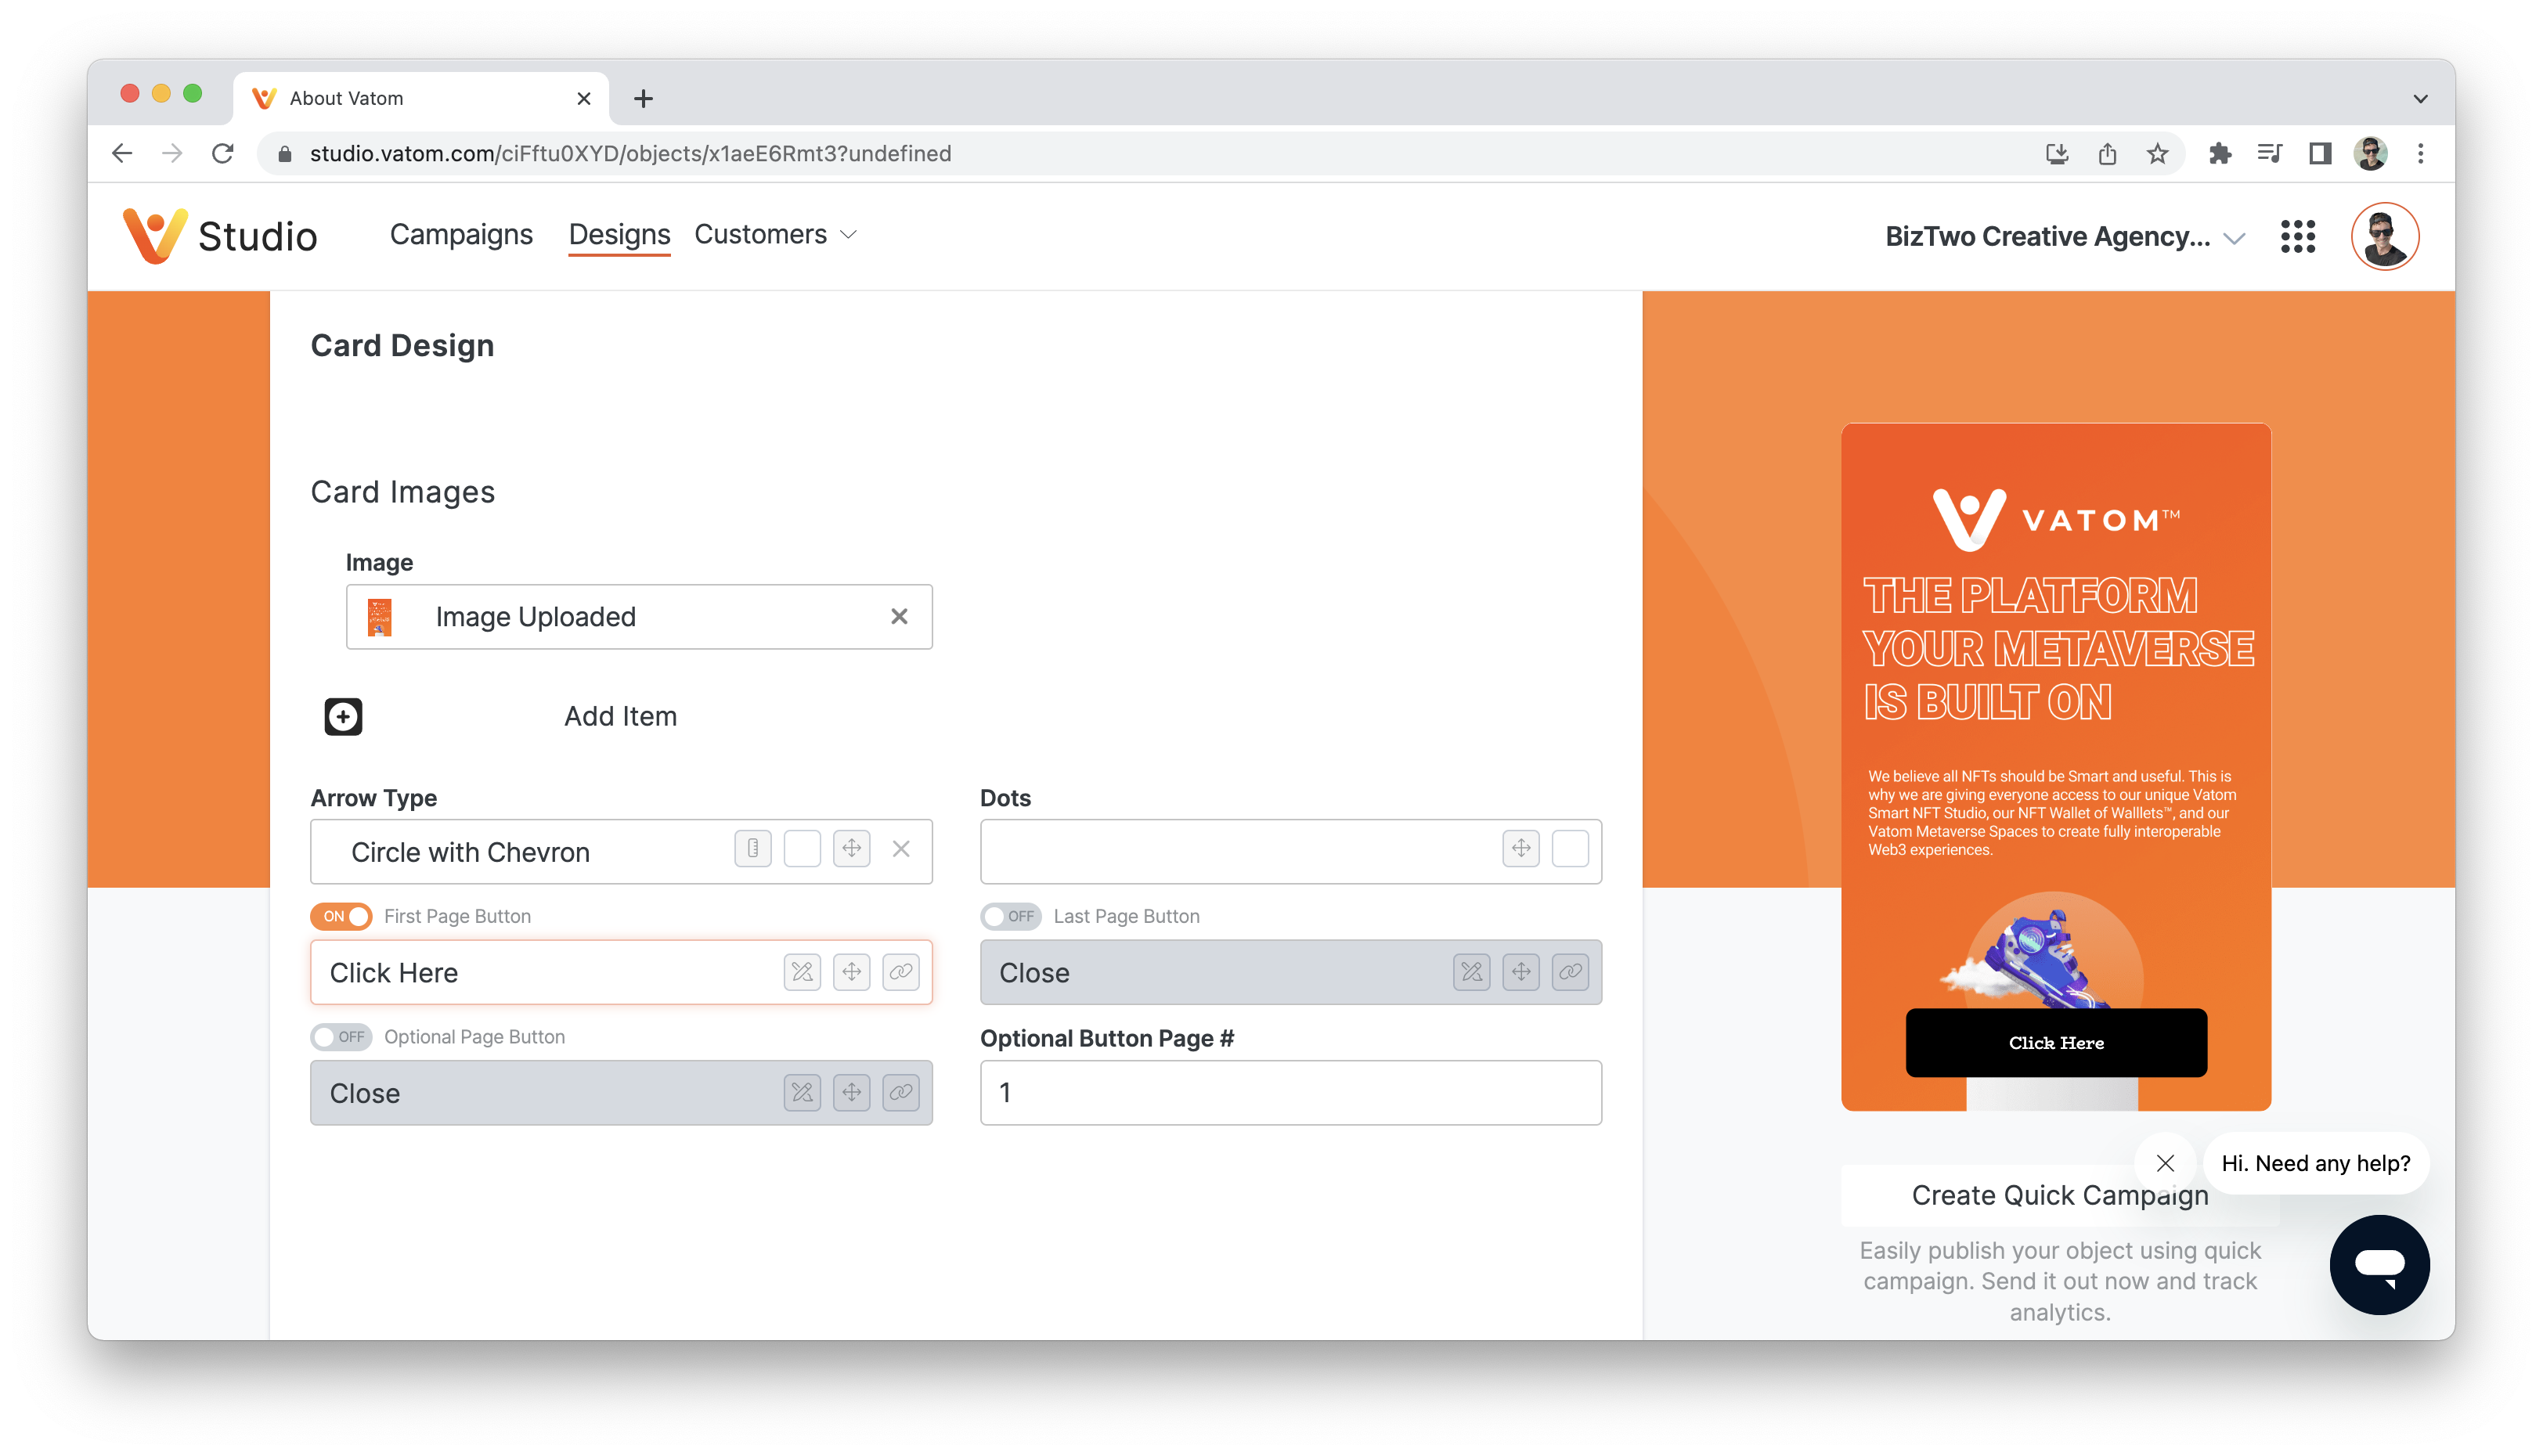This screenshot has height=1456, width=2543.
Task: Remove the uploaded image with the X
Action: (899, 617)
